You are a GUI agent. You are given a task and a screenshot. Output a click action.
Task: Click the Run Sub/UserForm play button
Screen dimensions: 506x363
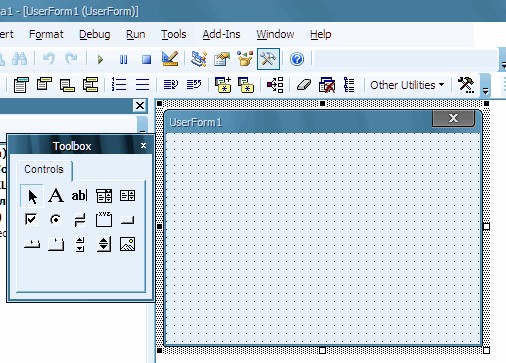(x=100, y=59)
